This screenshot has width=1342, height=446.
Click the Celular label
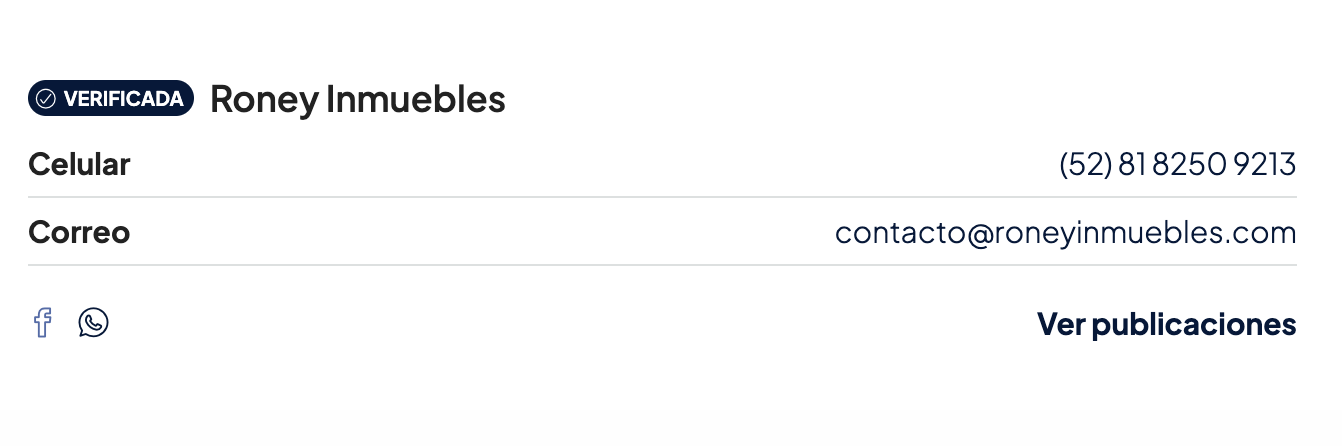pos(79,164)
